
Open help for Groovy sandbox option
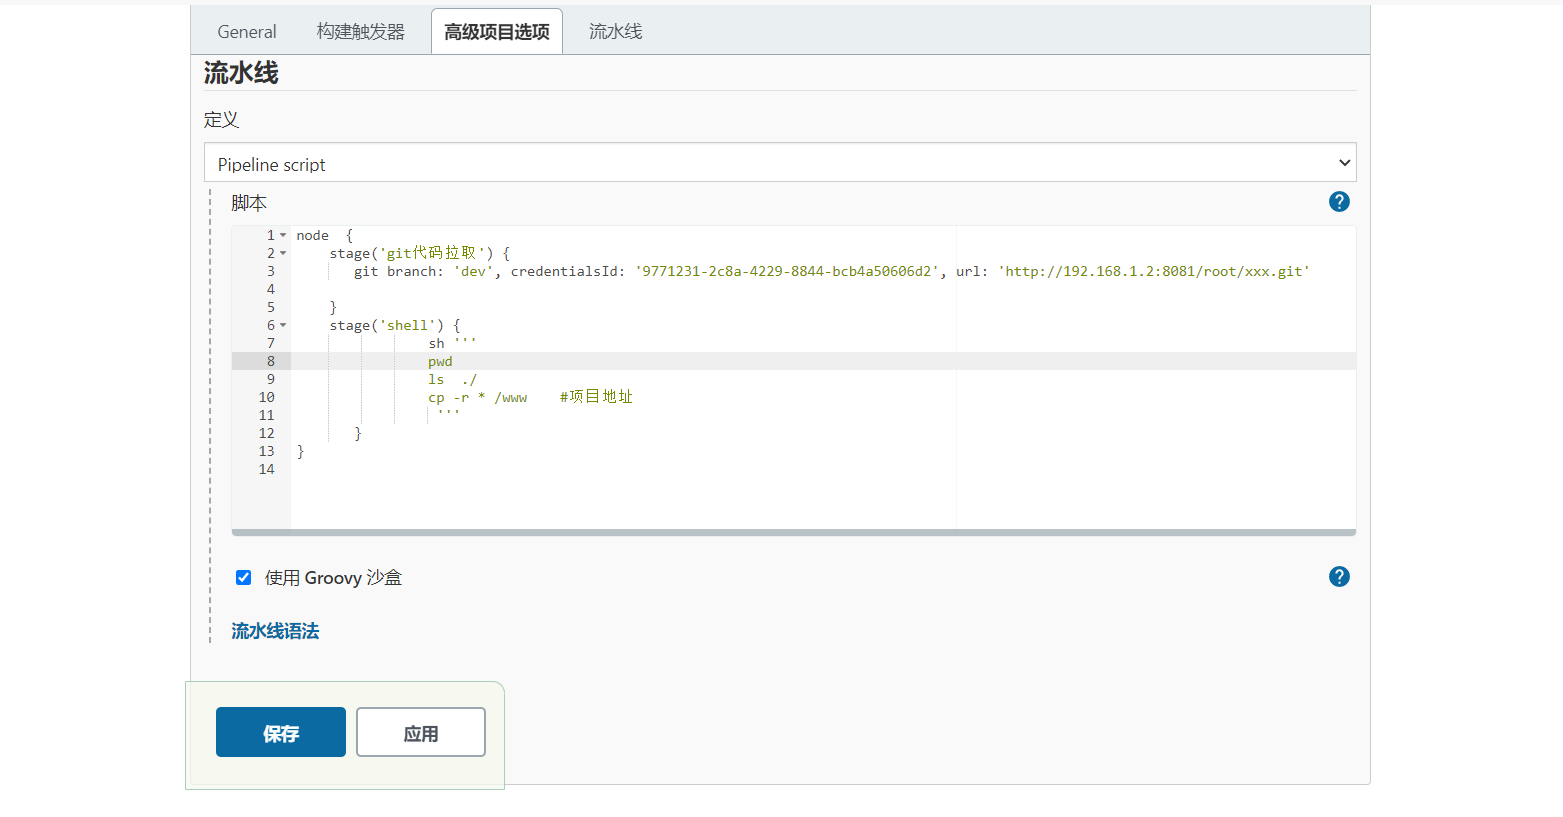click(1339, 577)
